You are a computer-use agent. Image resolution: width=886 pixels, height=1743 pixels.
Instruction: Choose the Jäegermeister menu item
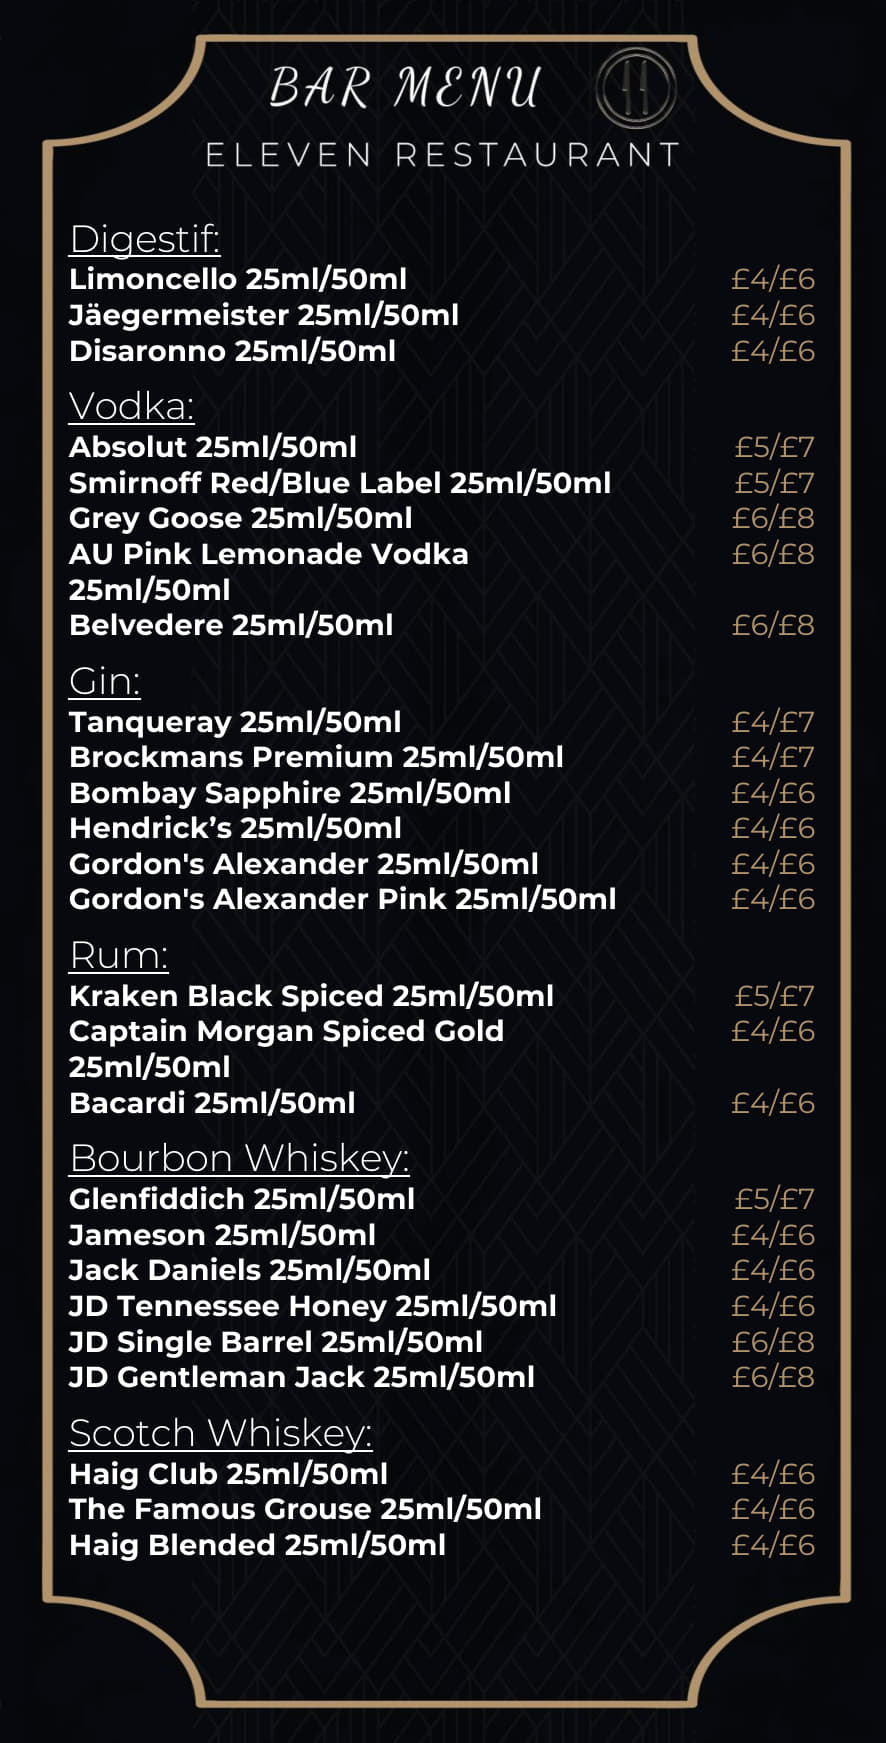264,315
